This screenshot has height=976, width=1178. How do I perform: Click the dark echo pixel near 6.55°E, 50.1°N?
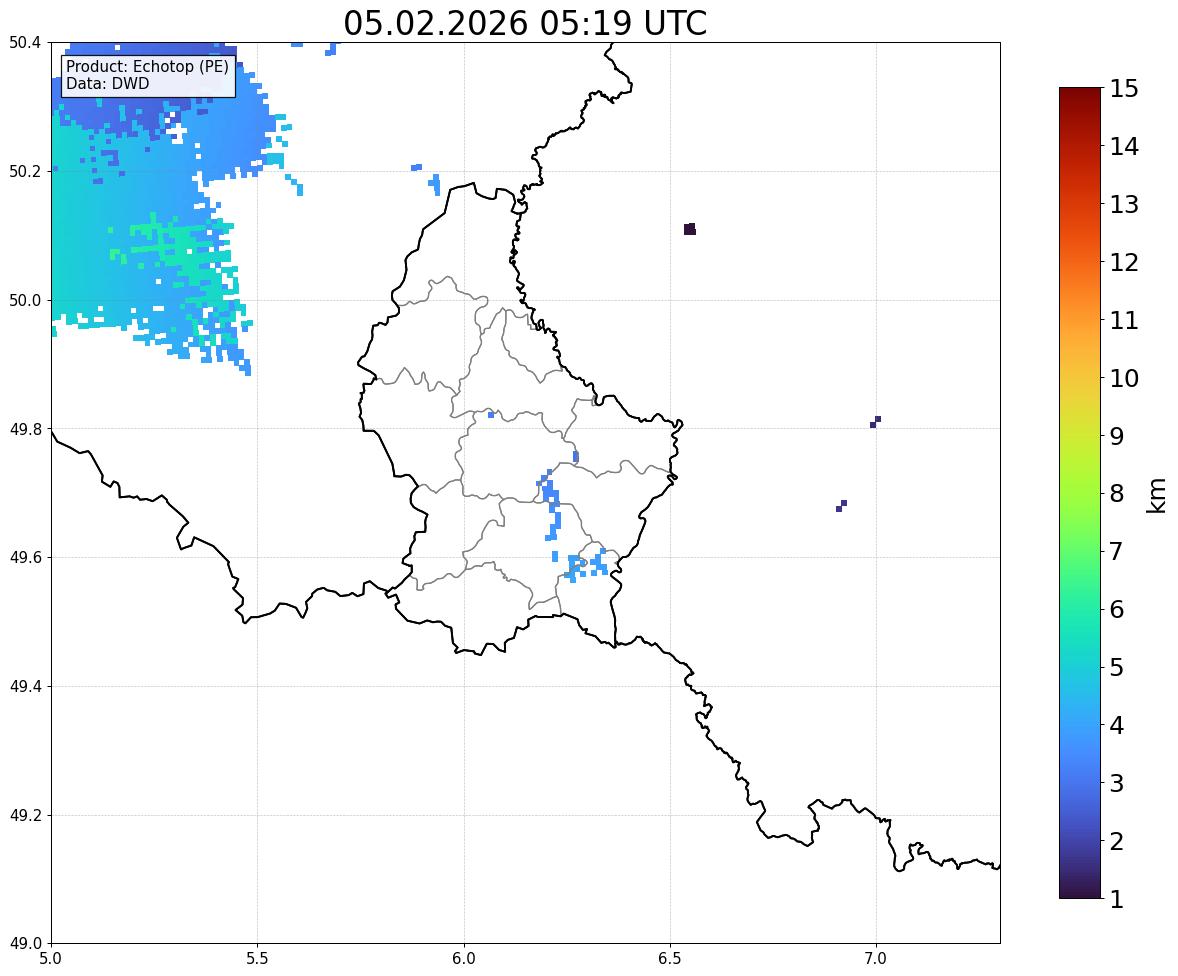coord(690,229)
